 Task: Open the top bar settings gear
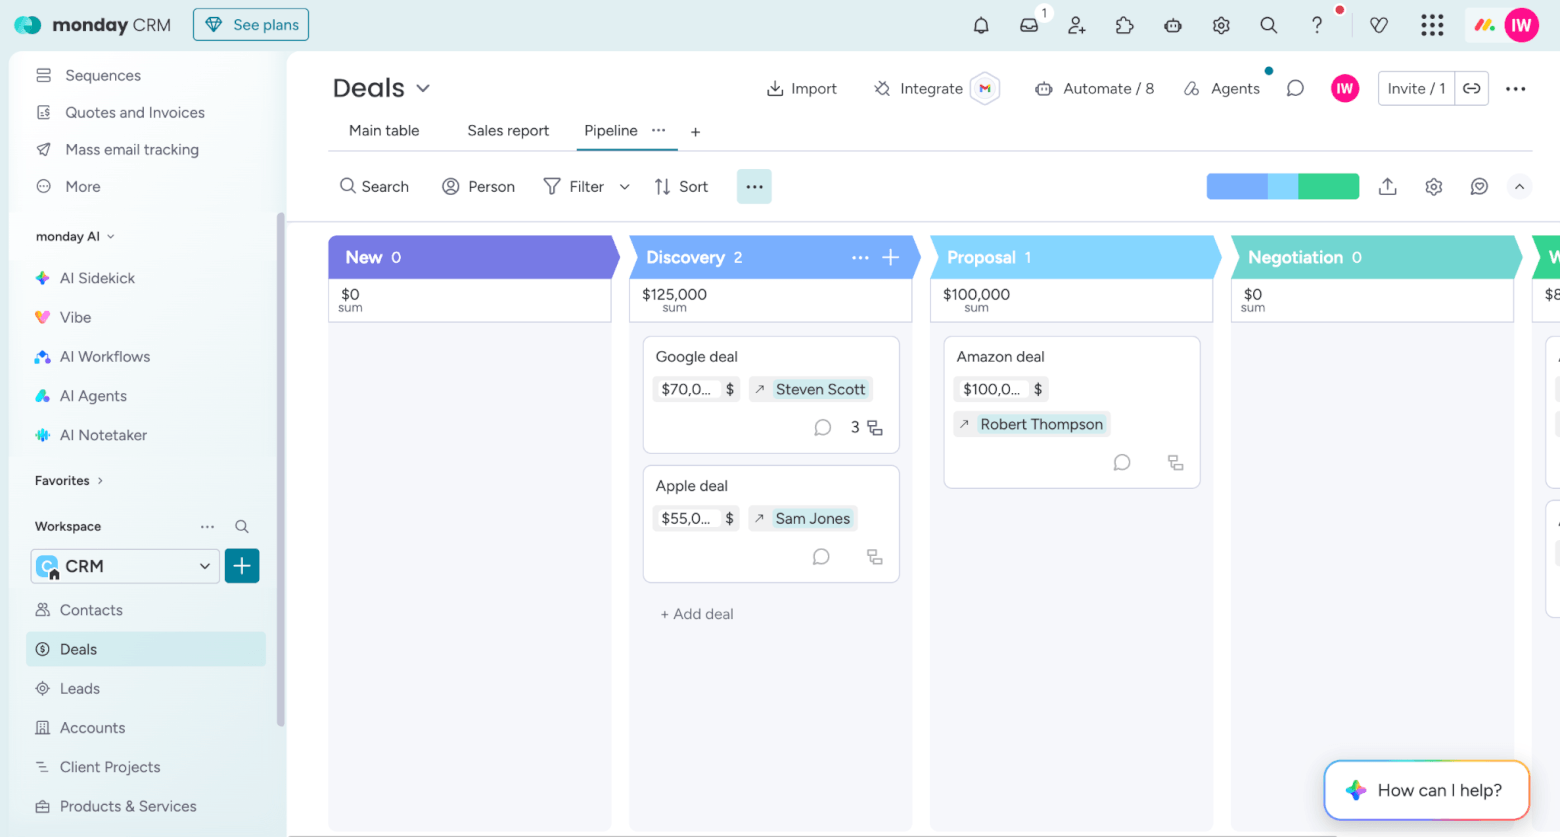coord(1221,25)
